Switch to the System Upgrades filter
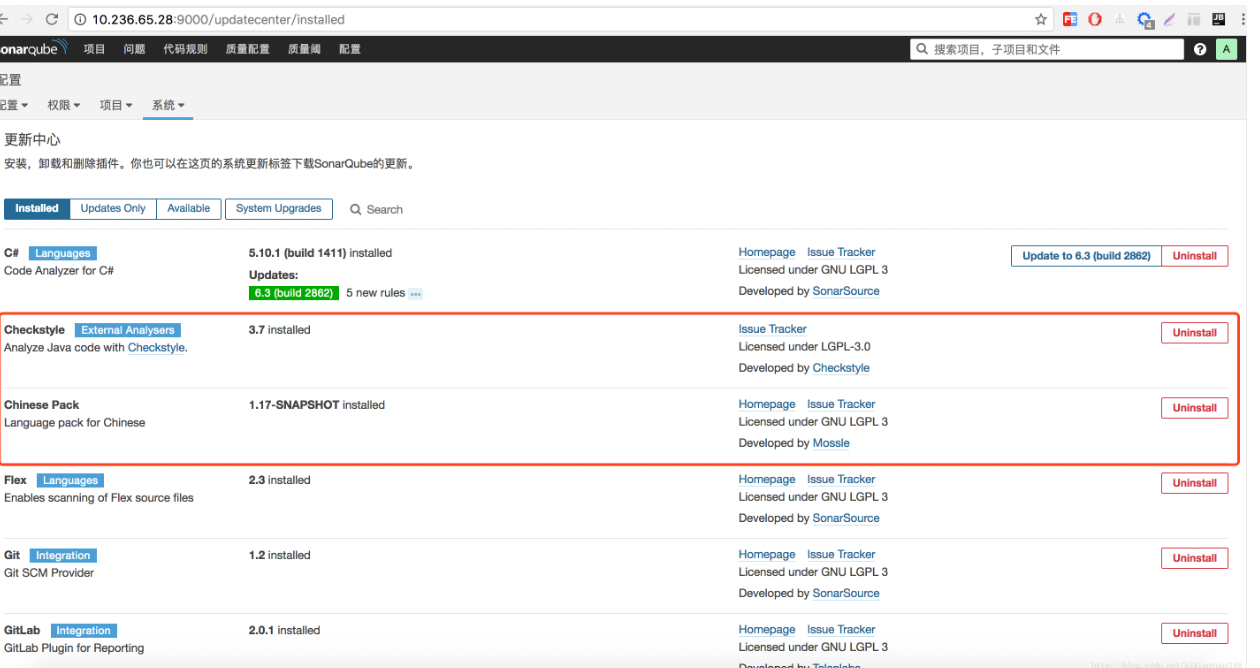 click(x=279, y=209)
